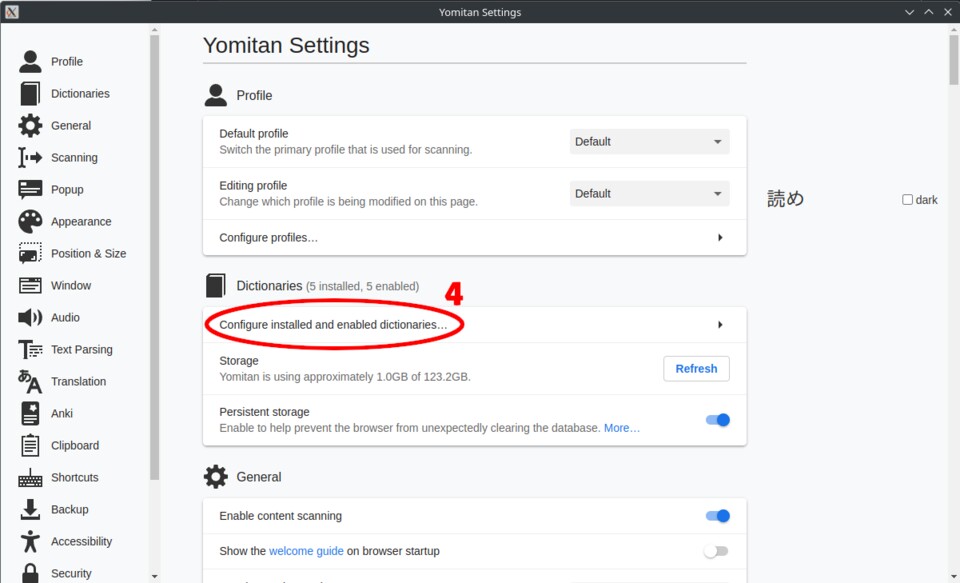Open the Backup download icon
960x583 pixels.
pos(31,510)
